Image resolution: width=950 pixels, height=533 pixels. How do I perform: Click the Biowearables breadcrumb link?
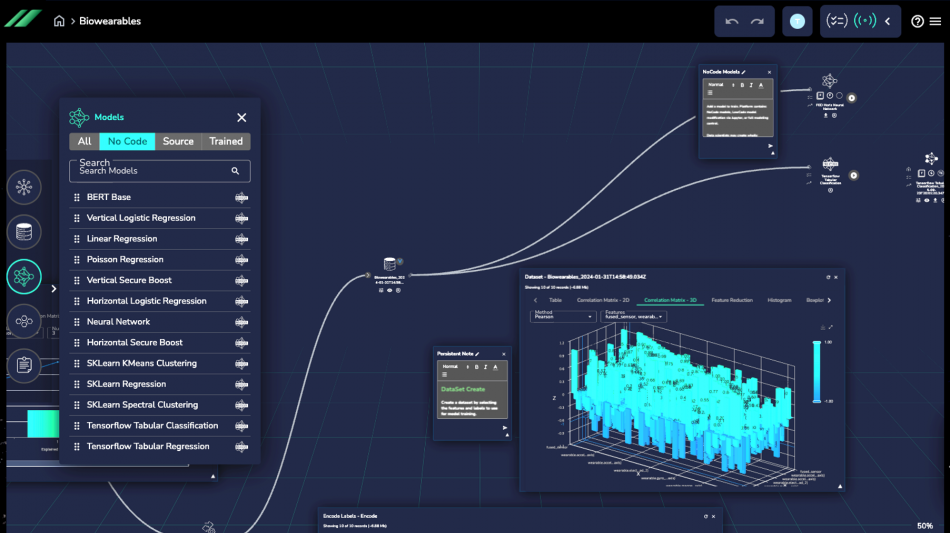[x=110, y=21]
